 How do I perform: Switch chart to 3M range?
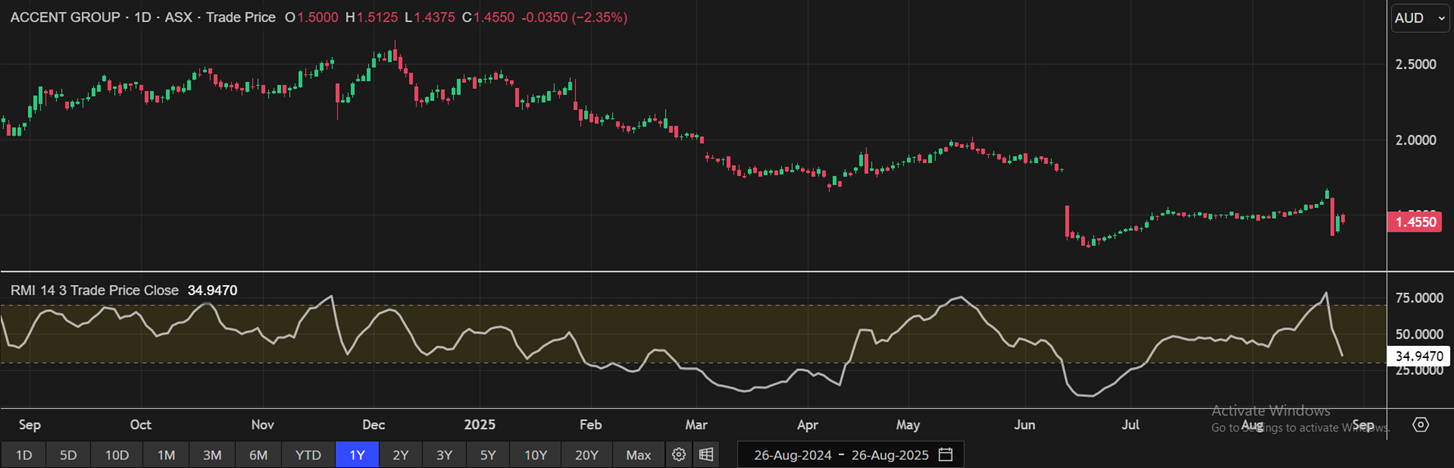tap(212, 455)
